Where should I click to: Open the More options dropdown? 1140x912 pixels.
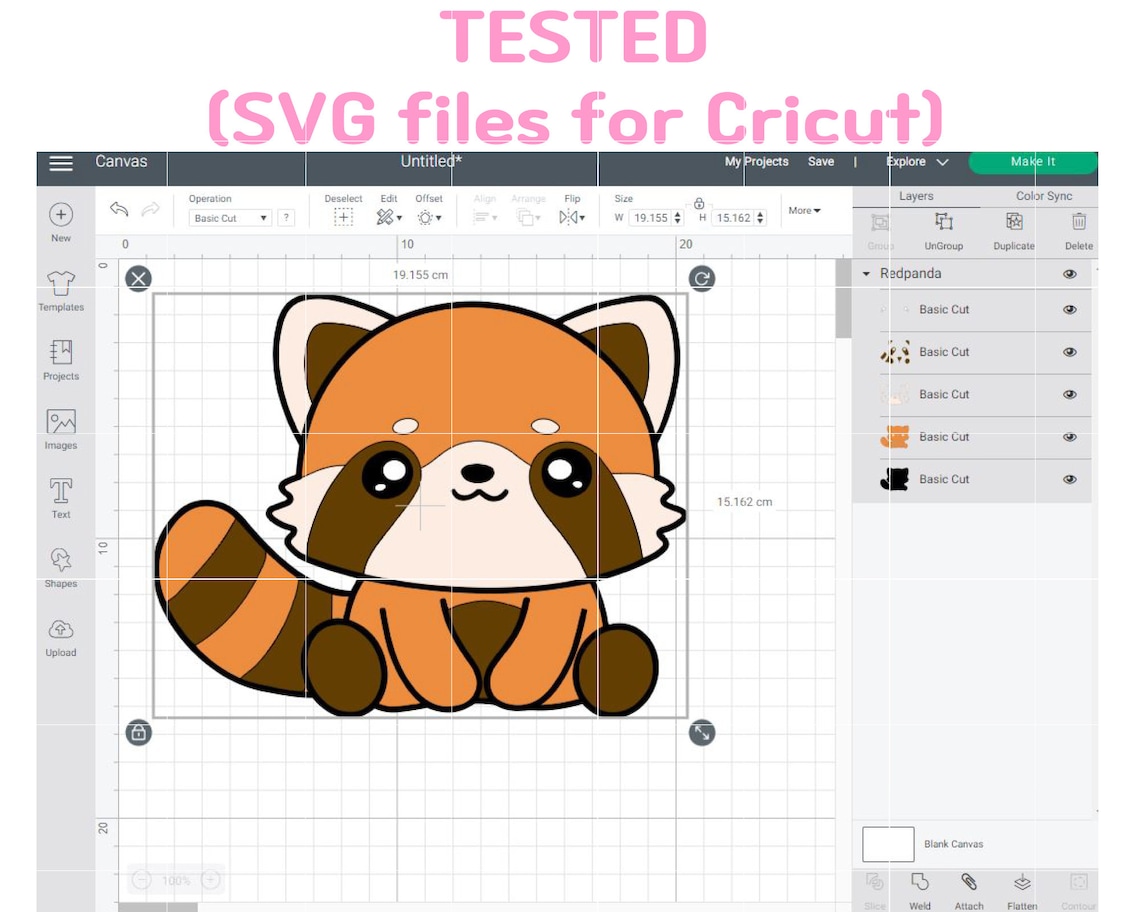click(803, 210)
